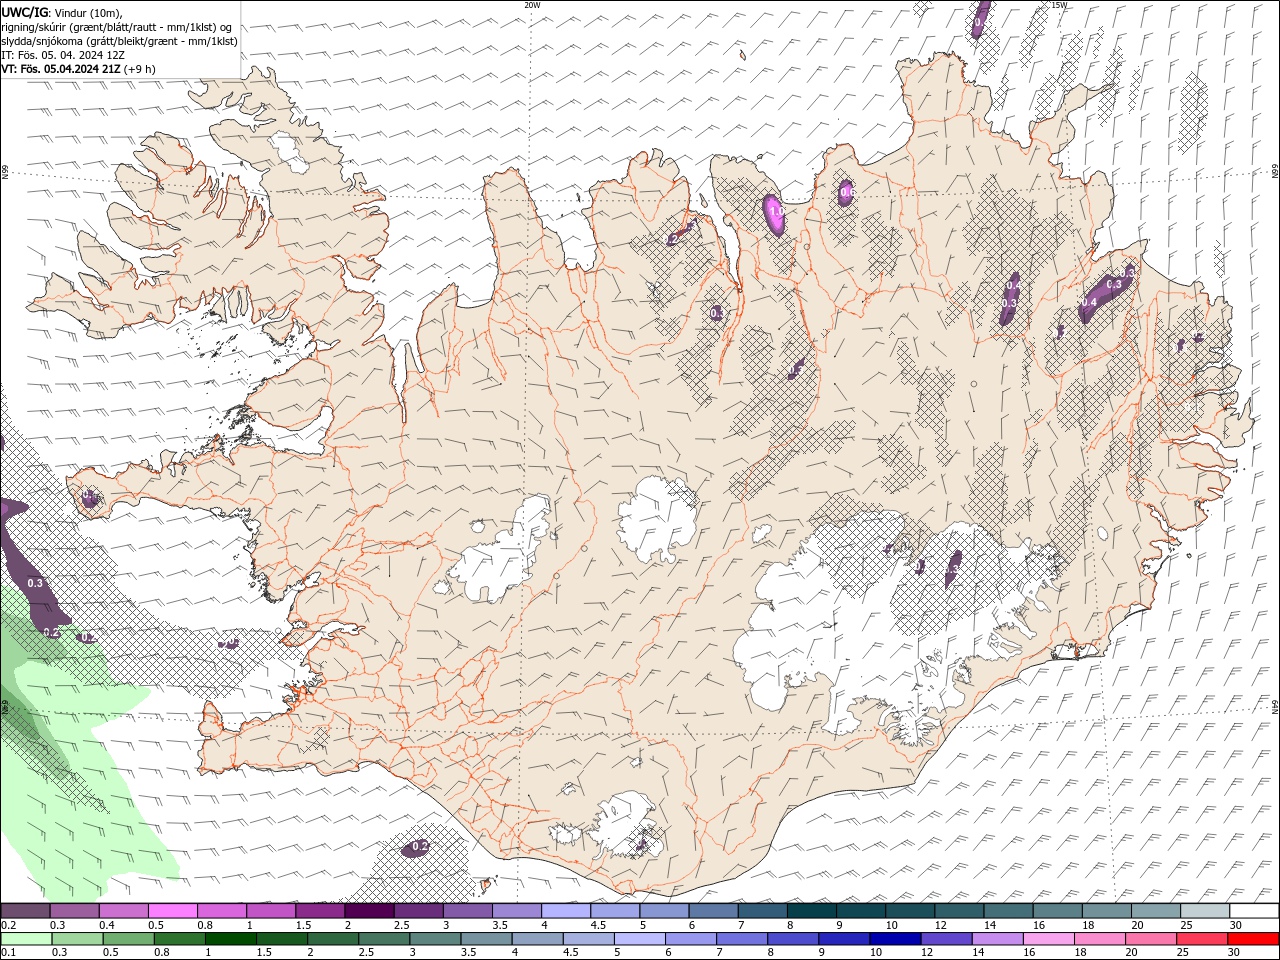The height and width of the screenshot is (960, 1280).
Task: Select the bright pink 0.5 snow legend swatch
Action: 172,911
